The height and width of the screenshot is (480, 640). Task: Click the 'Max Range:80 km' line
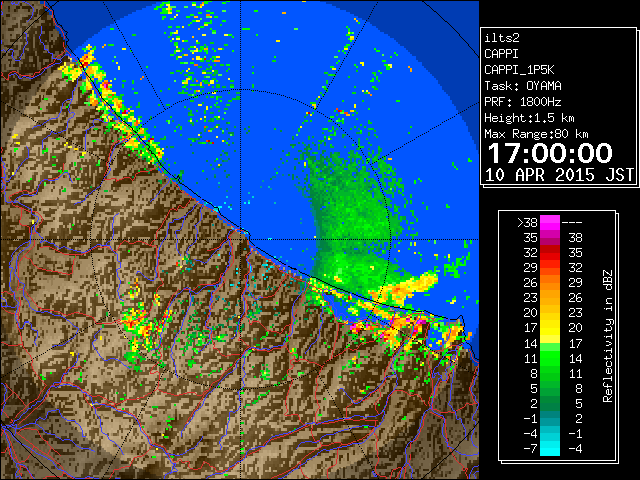coord(536,134)
